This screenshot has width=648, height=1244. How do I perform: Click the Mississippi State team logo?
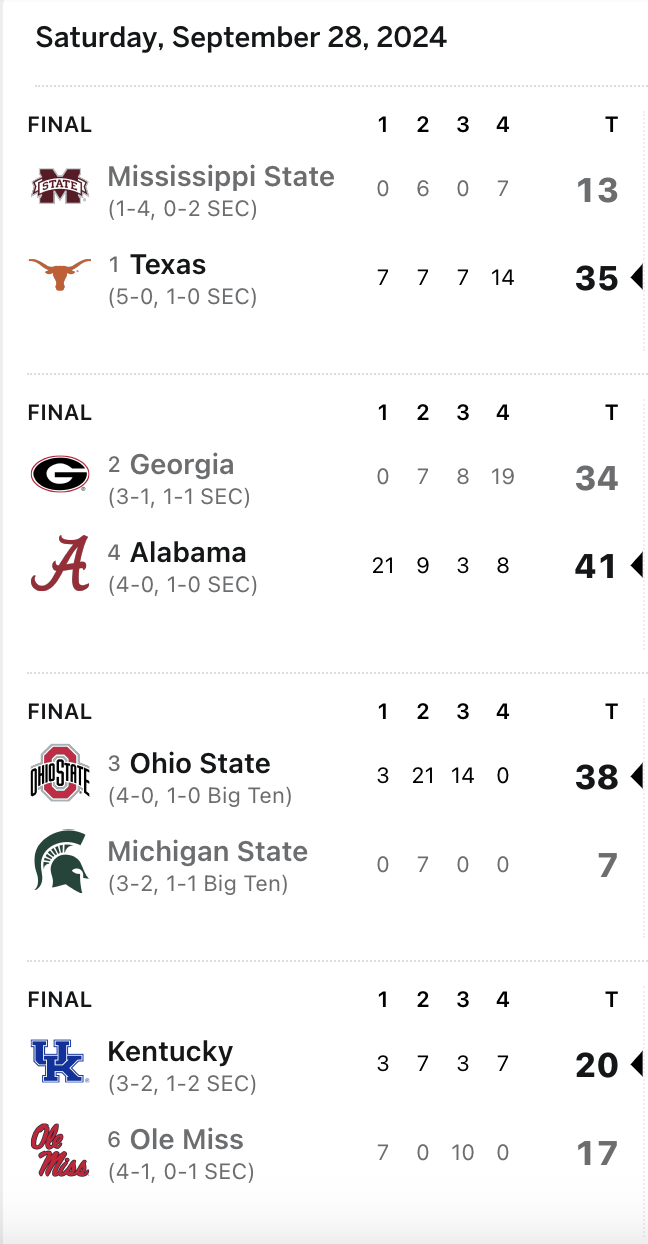[59, 186]
